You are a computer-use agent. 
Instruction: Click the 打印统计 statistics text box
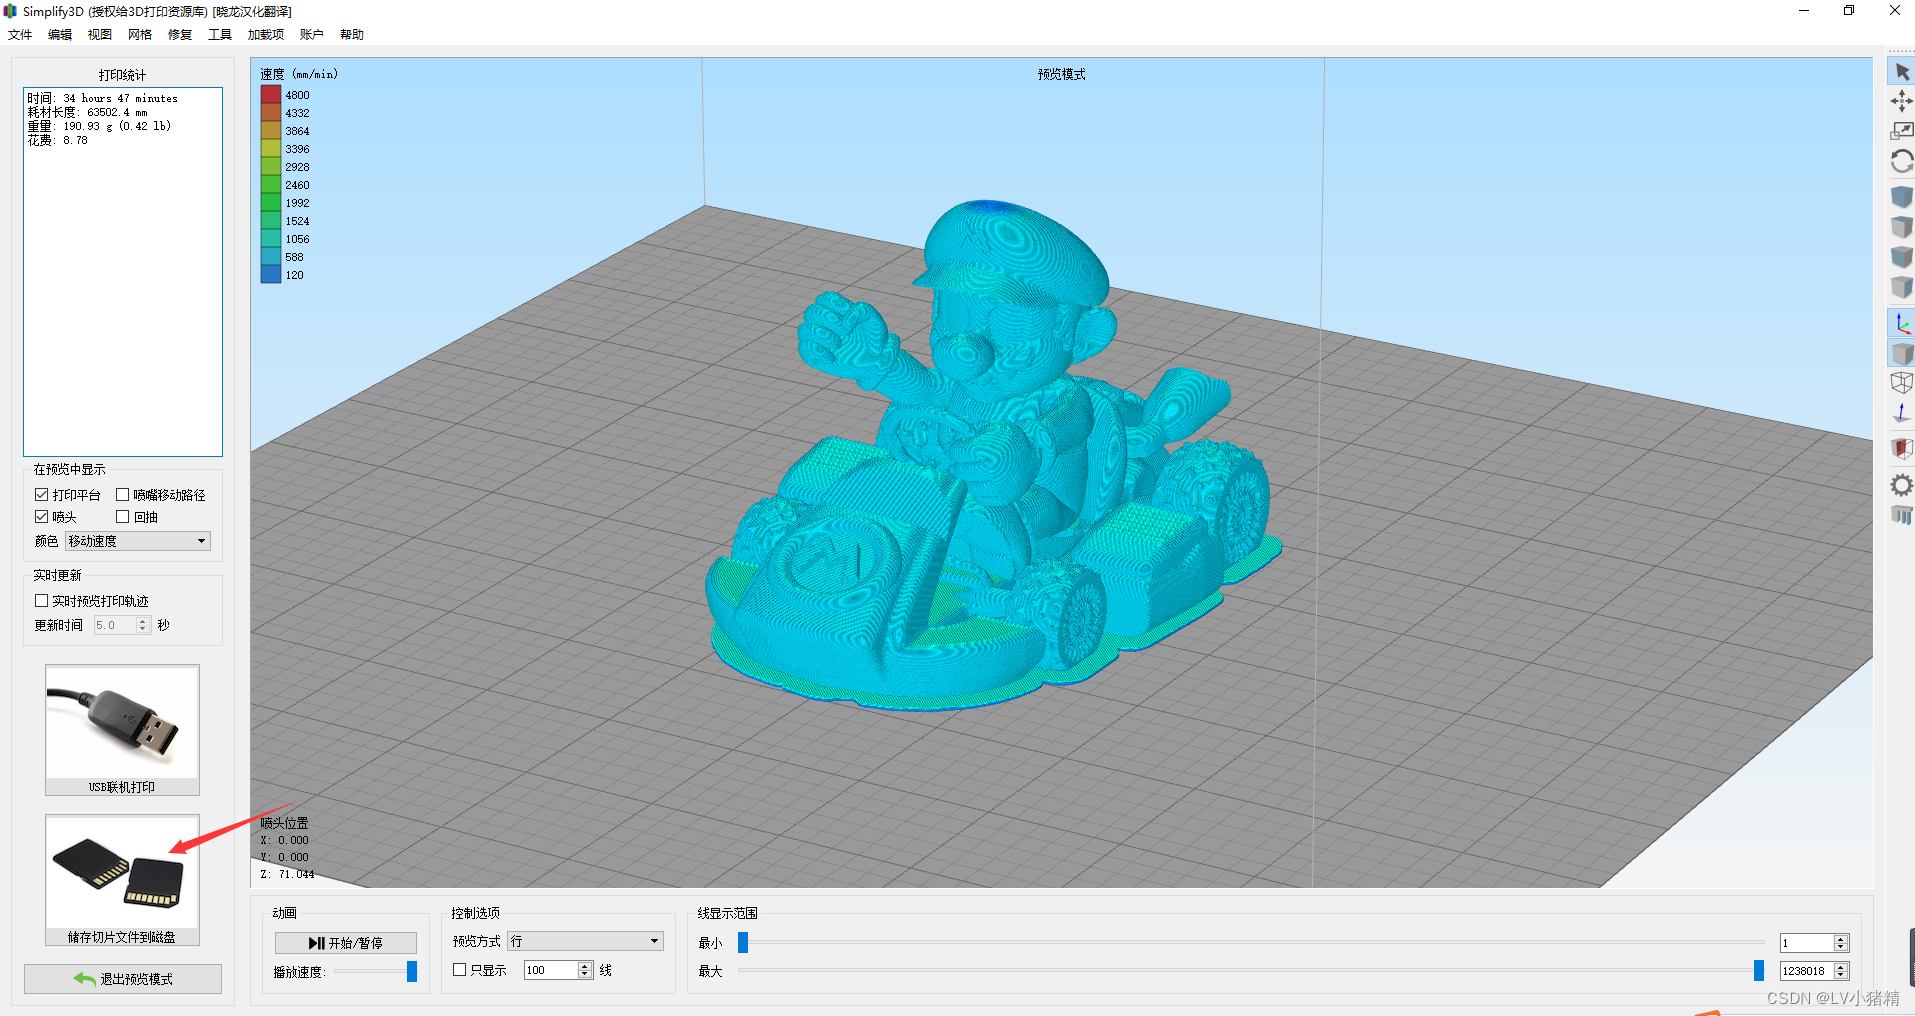[123, 272]
